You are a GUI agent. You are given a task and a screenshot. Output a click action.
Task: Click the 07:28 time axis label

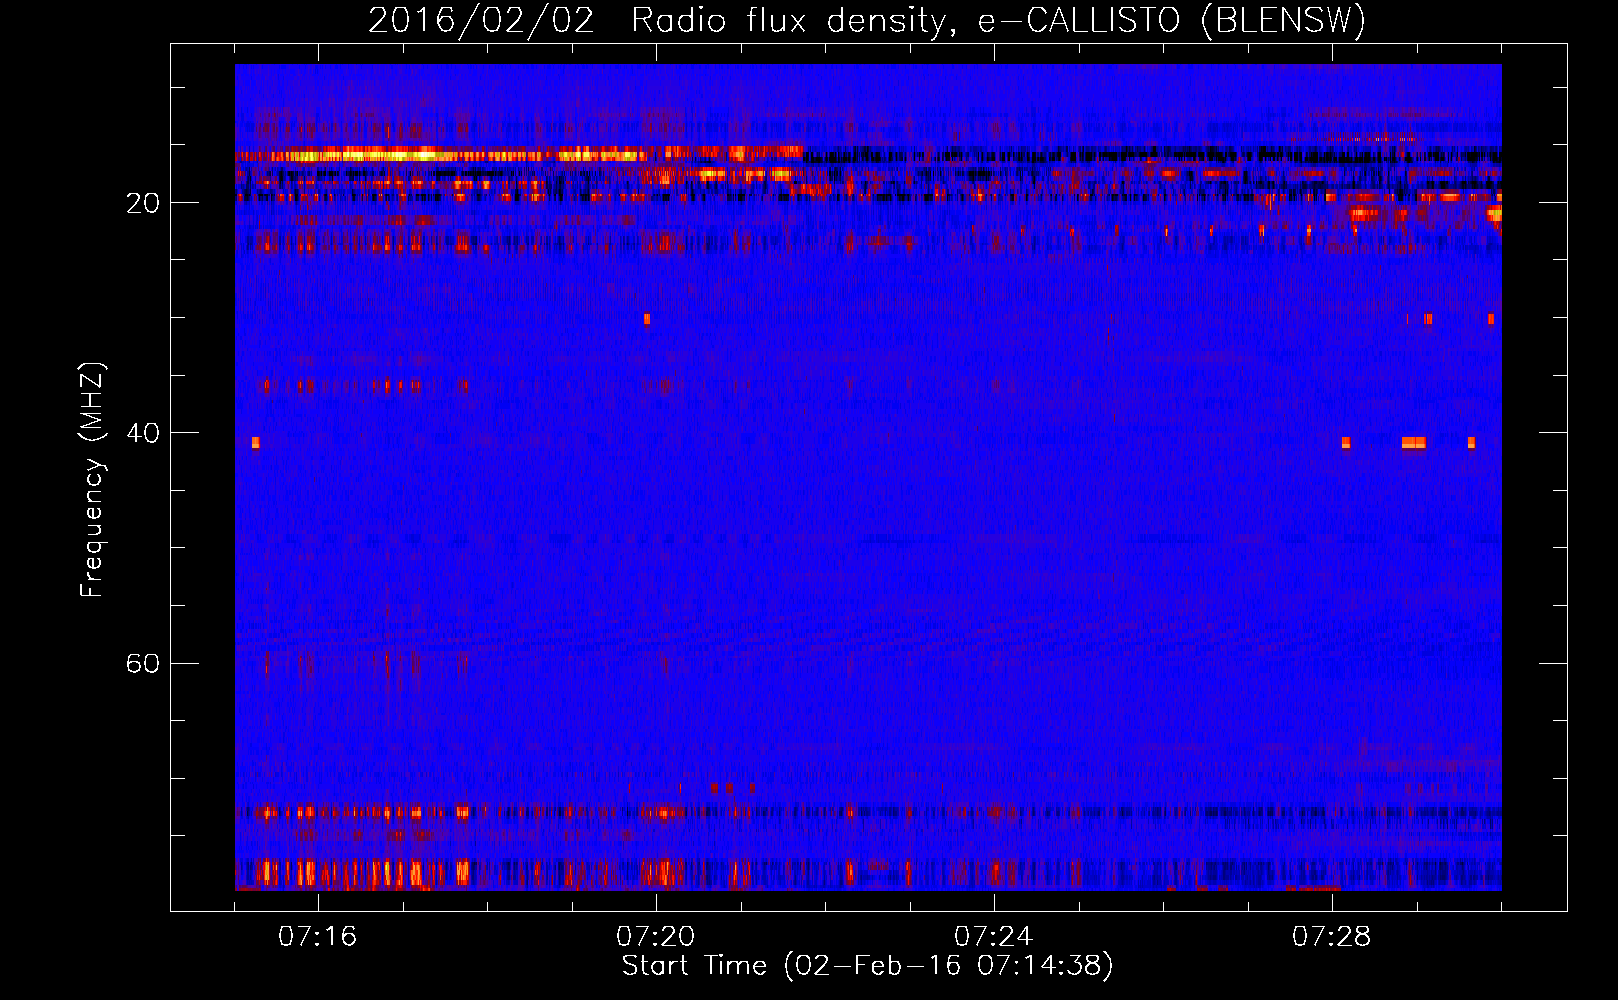1331,937
